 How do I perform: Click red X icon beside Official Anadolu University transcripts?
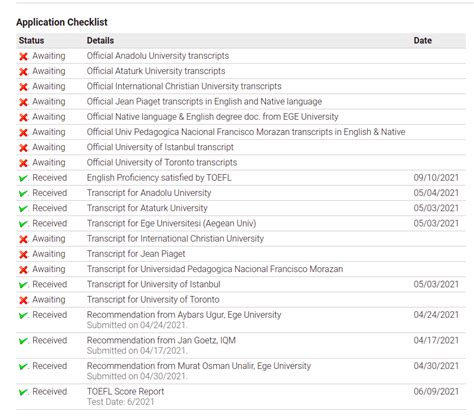[x=23, y=56]
